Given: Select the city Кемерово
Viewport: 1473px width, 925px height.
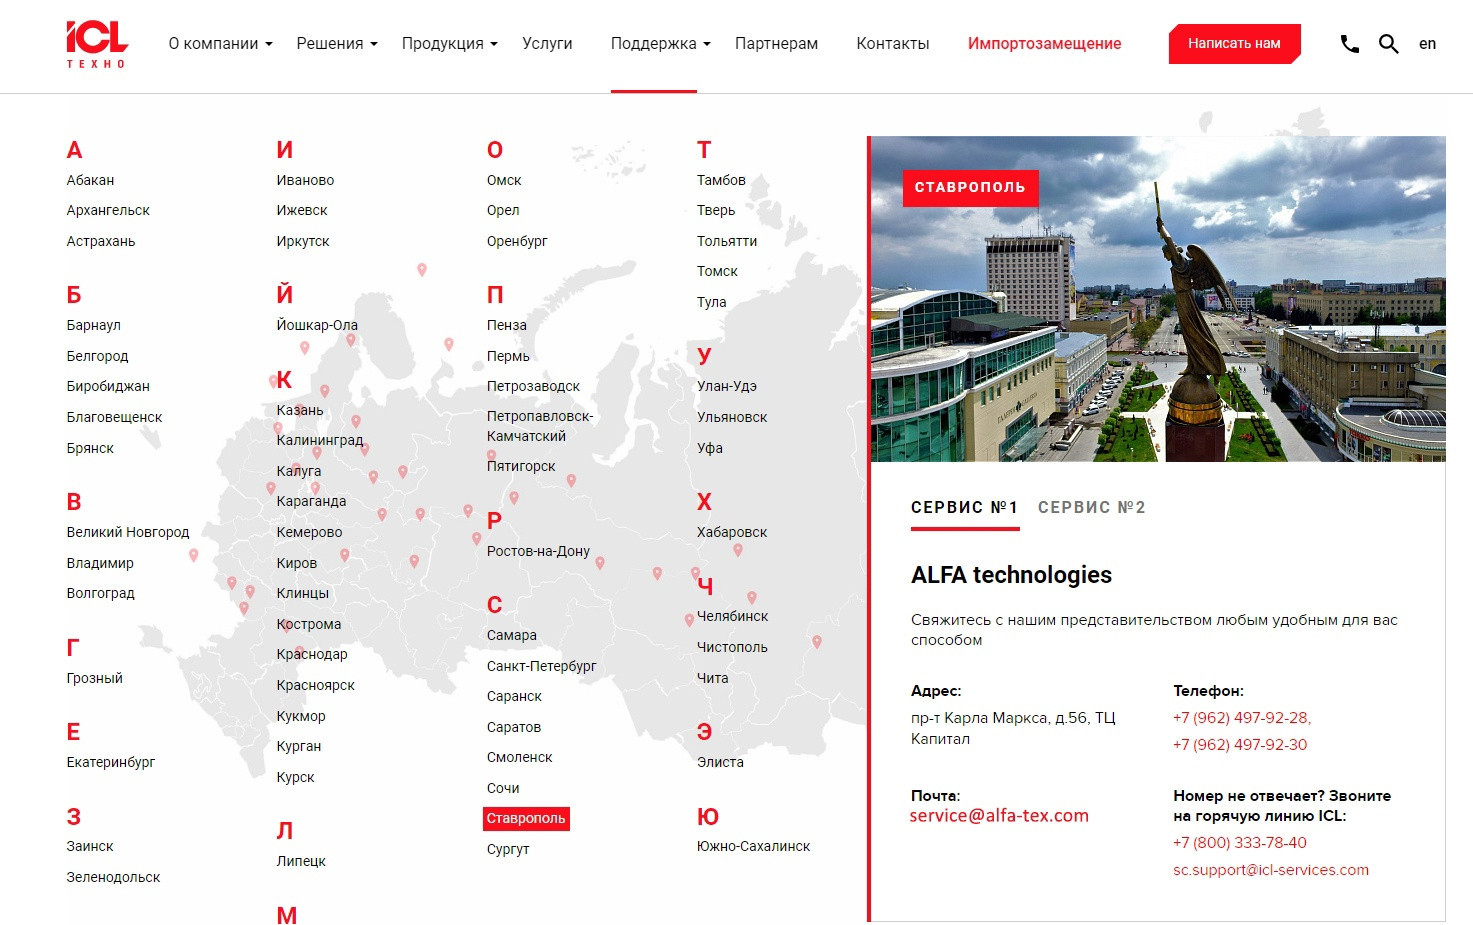Looking at the screenshot, I should pyautogui.click(x=309, y=533).
